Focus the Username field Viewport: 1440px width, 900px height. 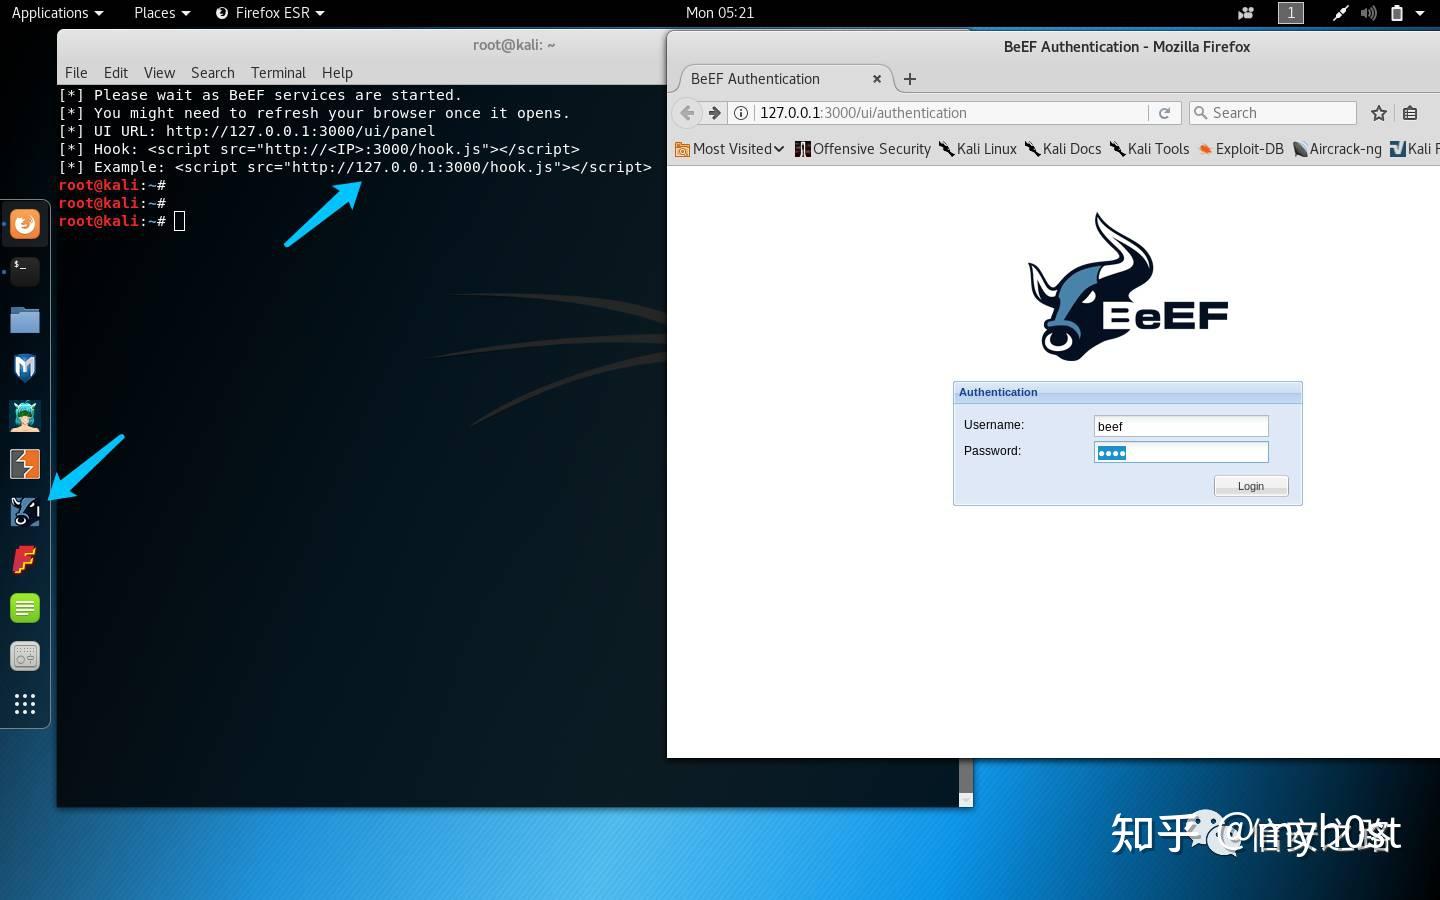click(x=1181, y=426)
